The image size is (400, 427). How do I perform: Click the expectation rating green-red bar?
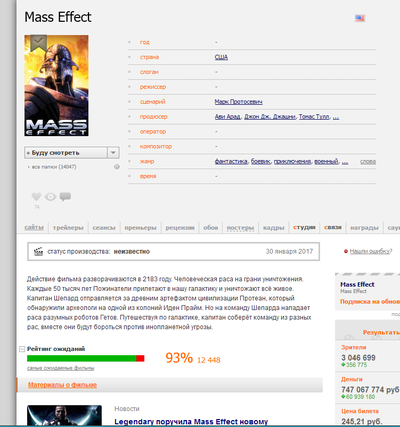[86, 358]
